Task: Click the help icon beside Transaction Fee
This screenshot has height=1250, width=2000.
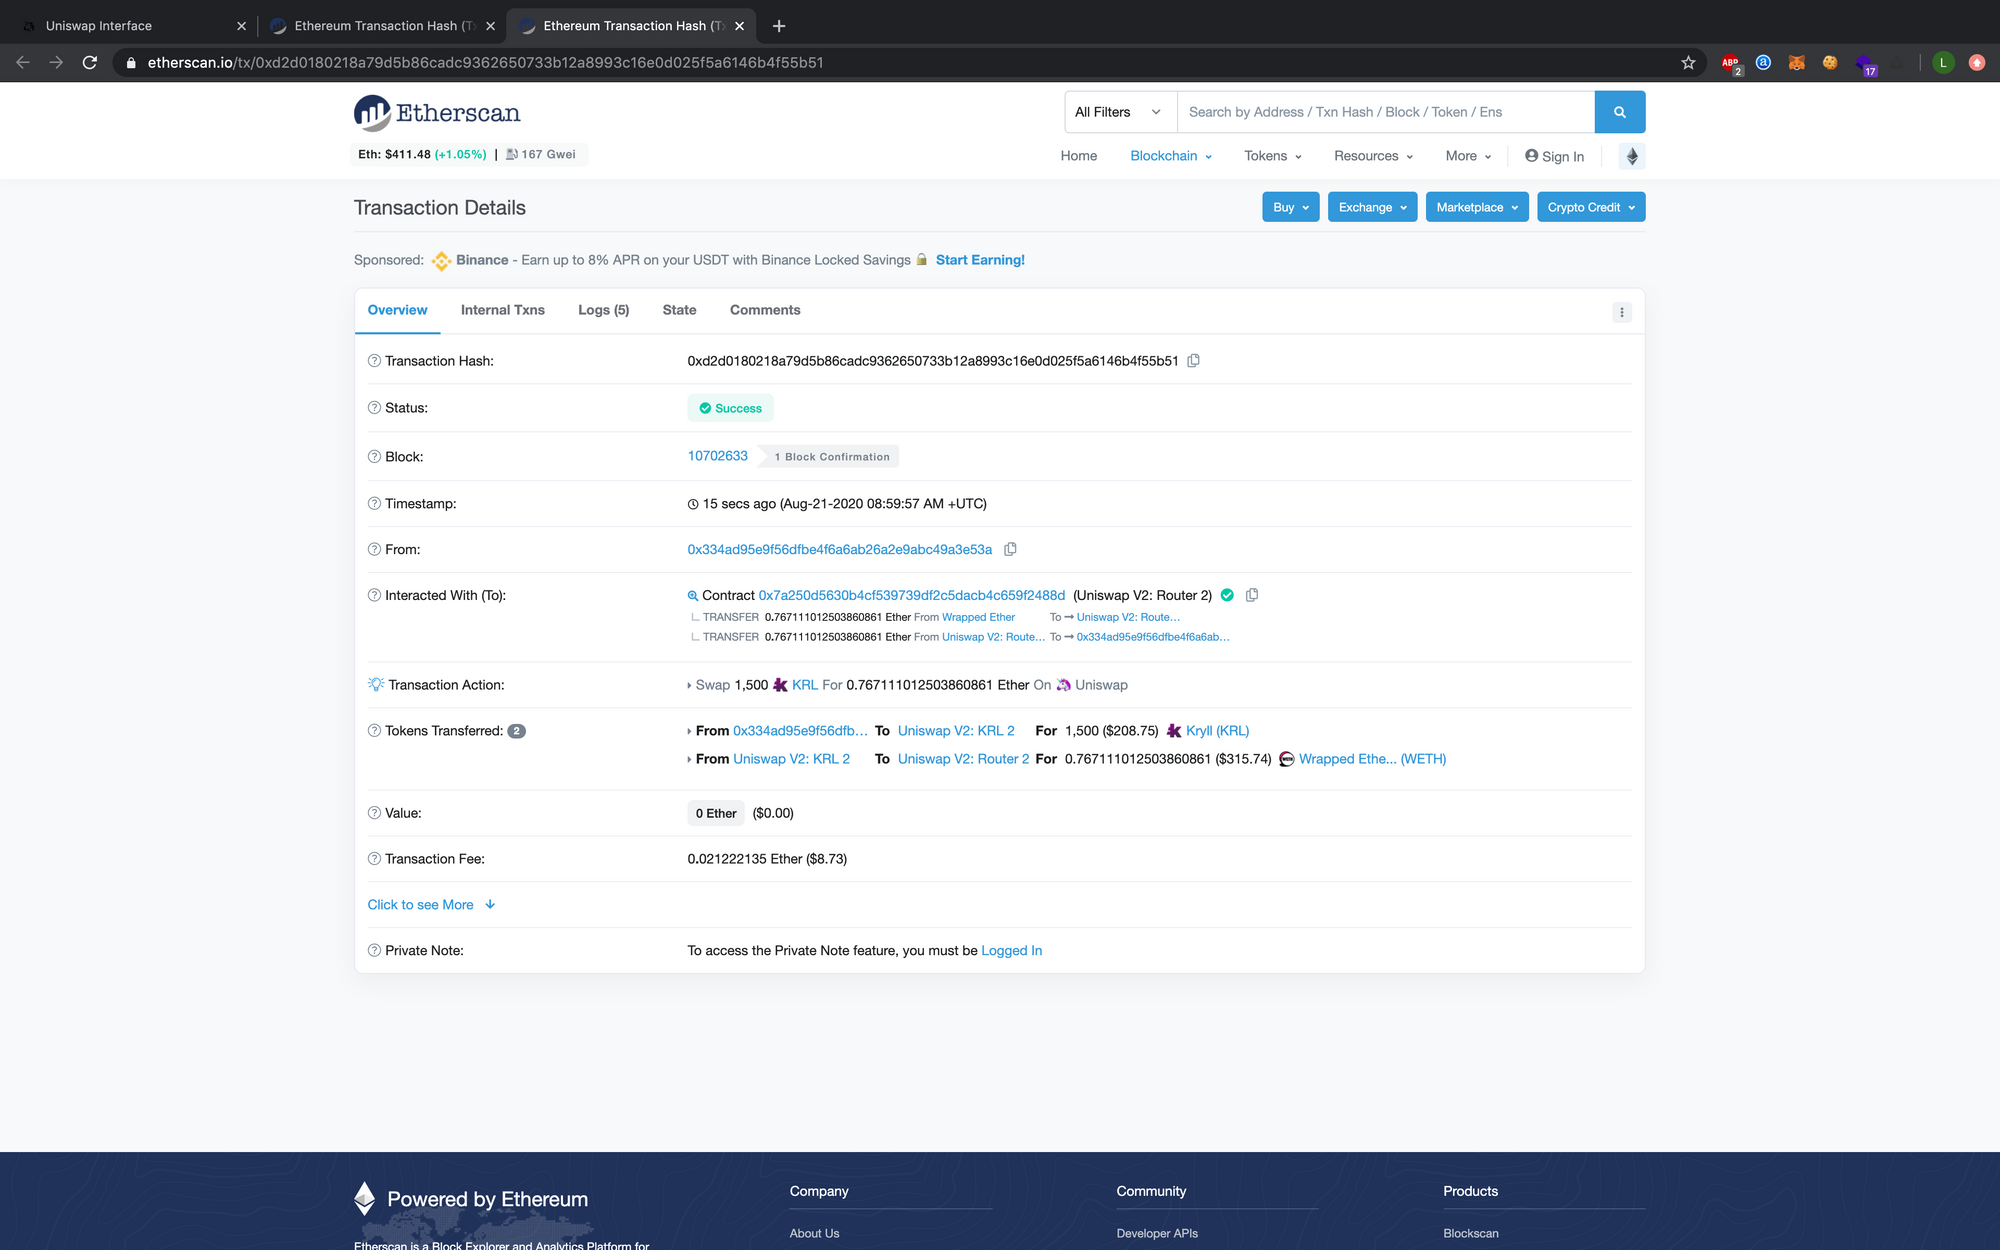Action: pos(374,859)
